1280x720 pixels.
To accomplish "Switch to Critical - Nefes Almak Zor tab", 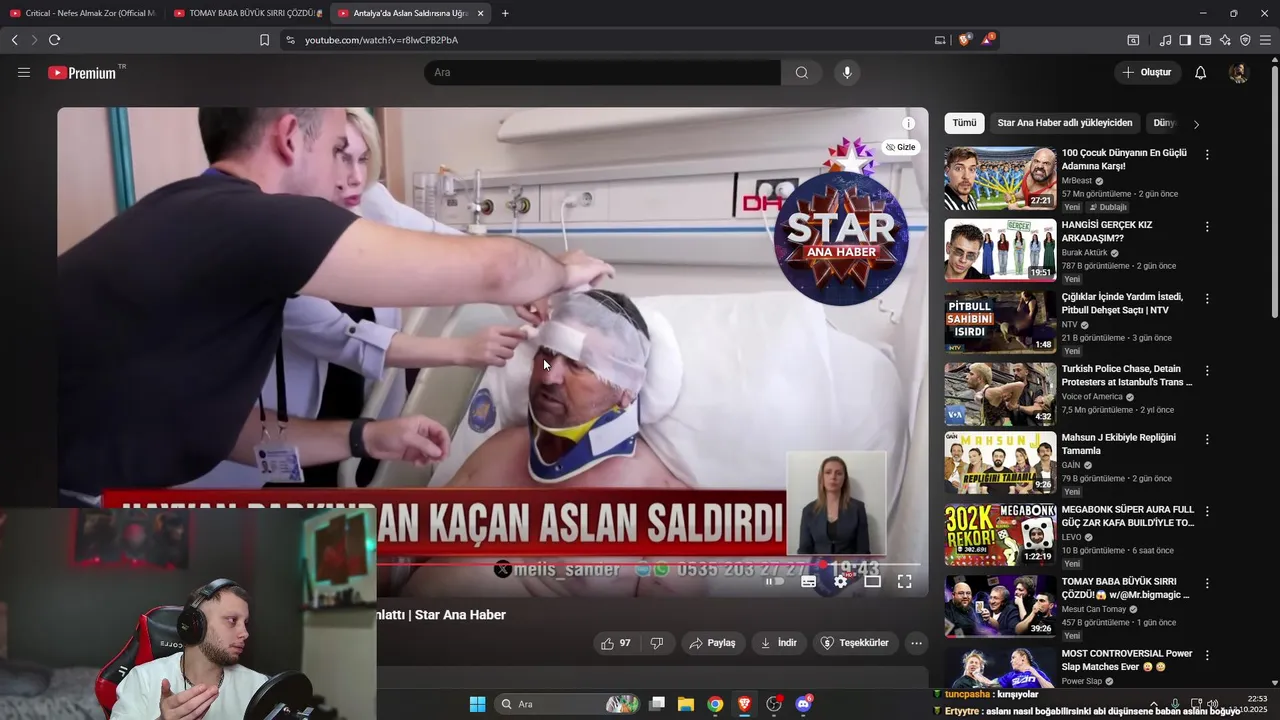I will (x=82, y=13).
